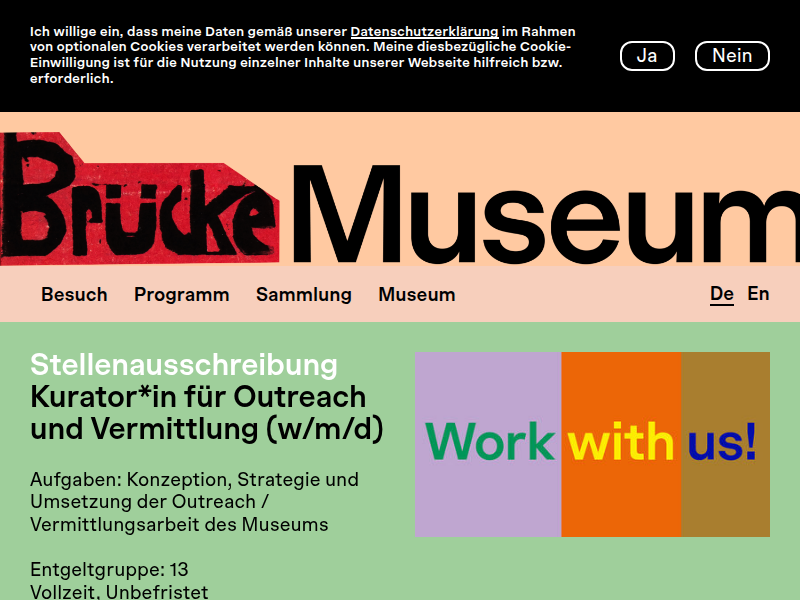
Task: Switch language to De
Action: [x=722, y=294]
